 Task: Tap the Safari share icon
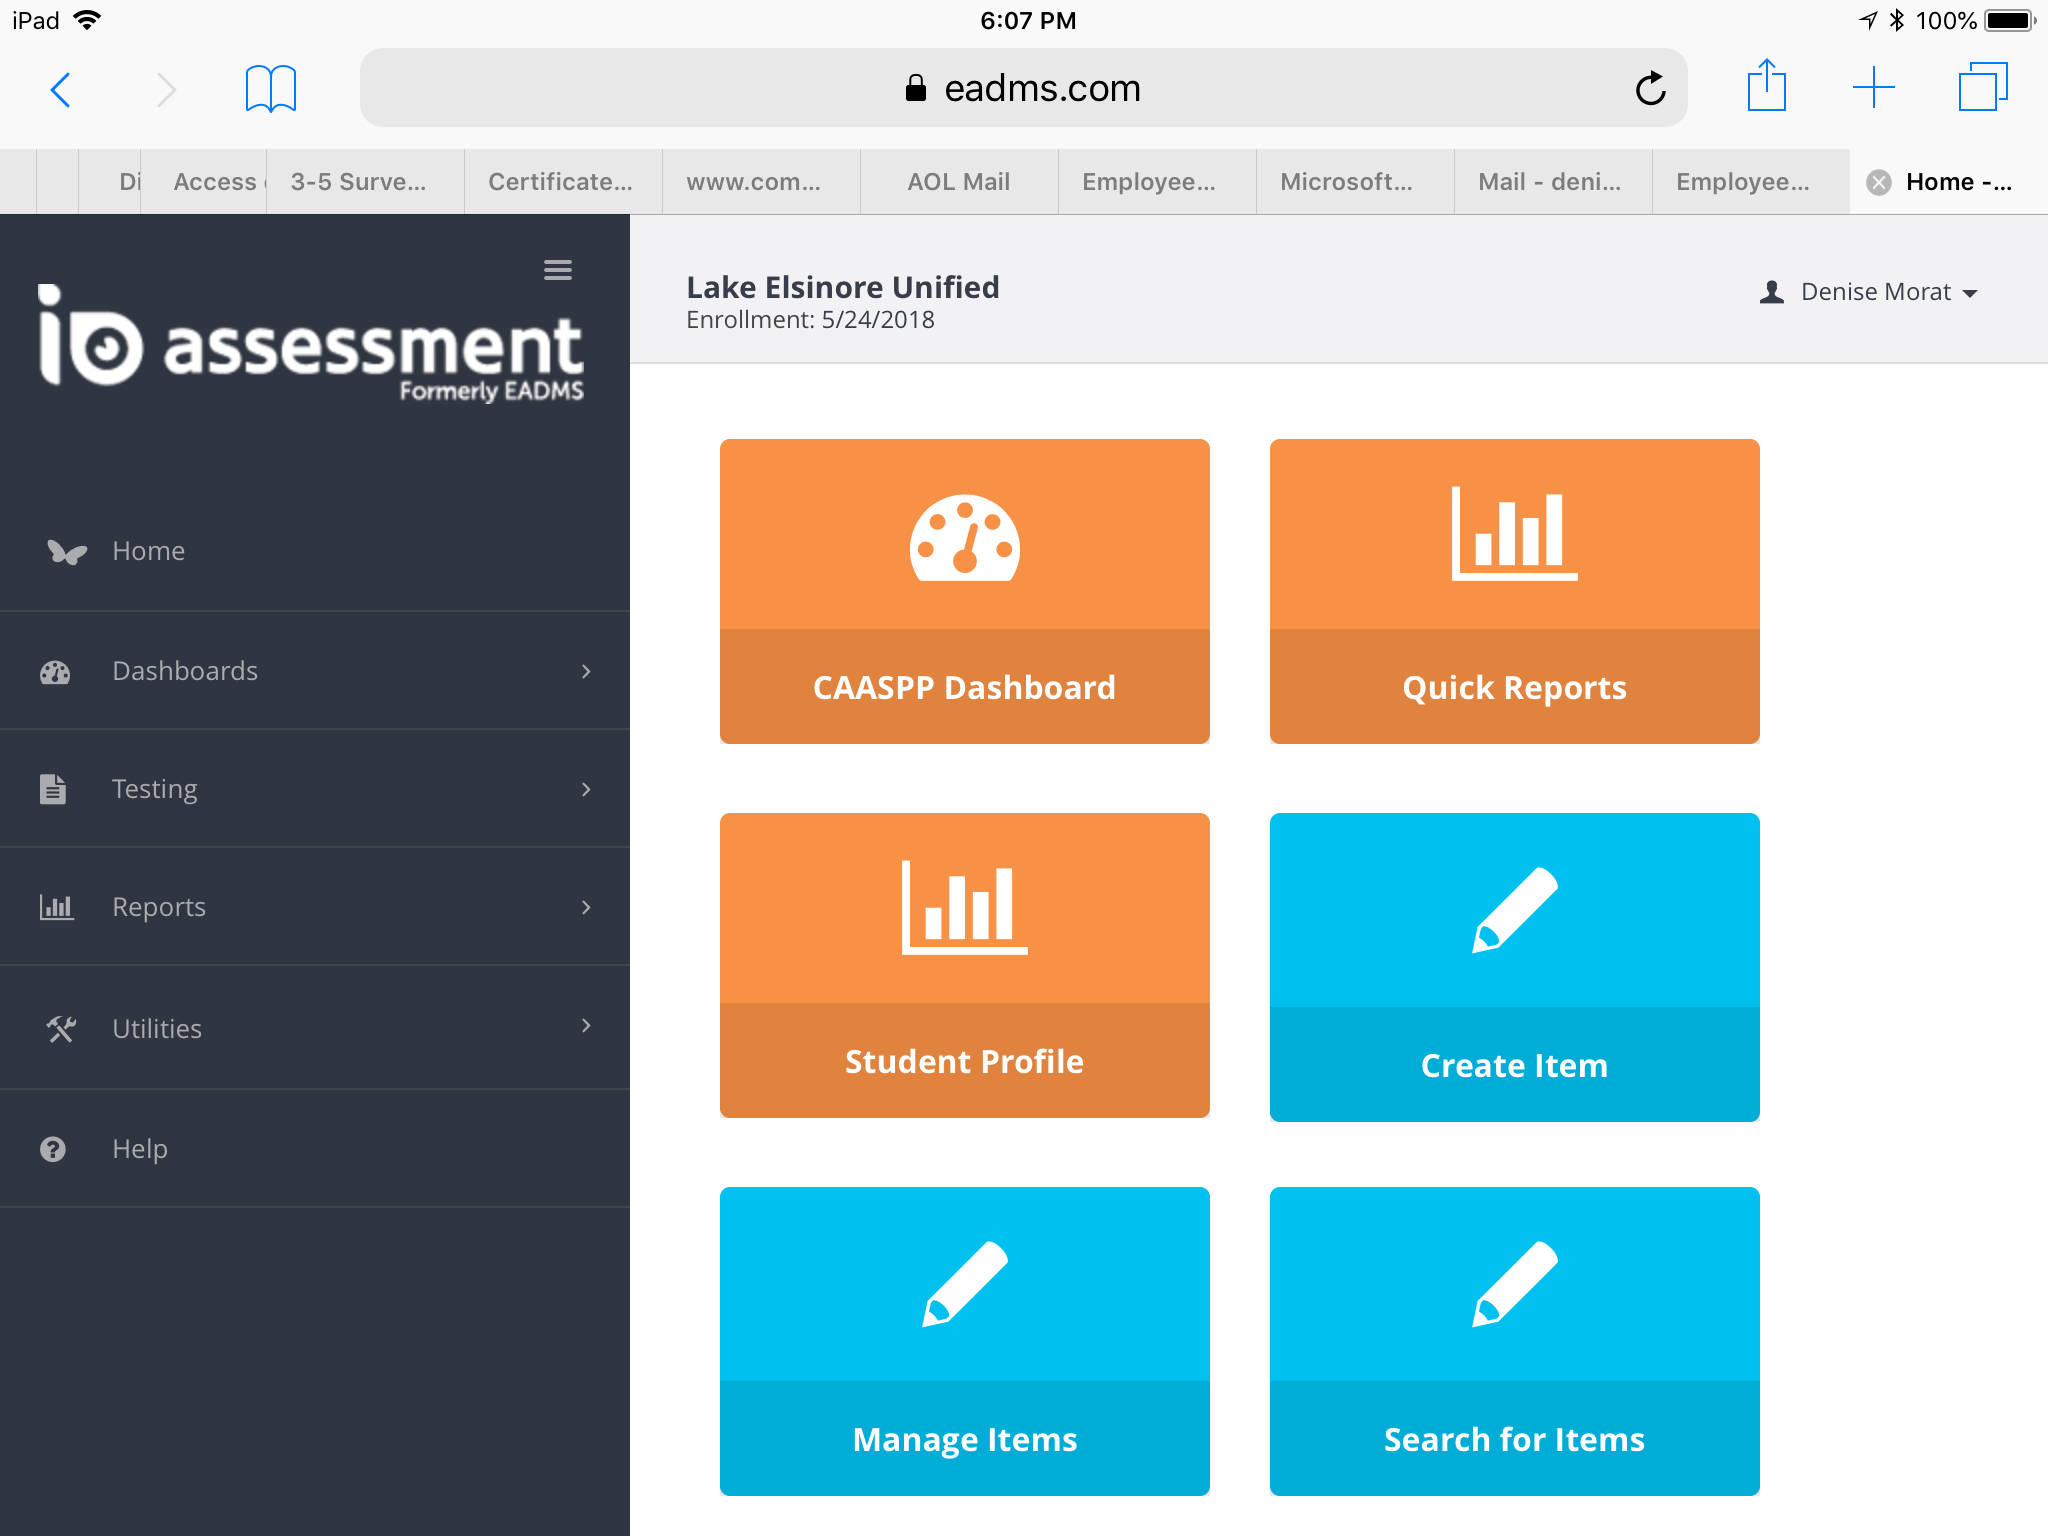pos(1766,87)
